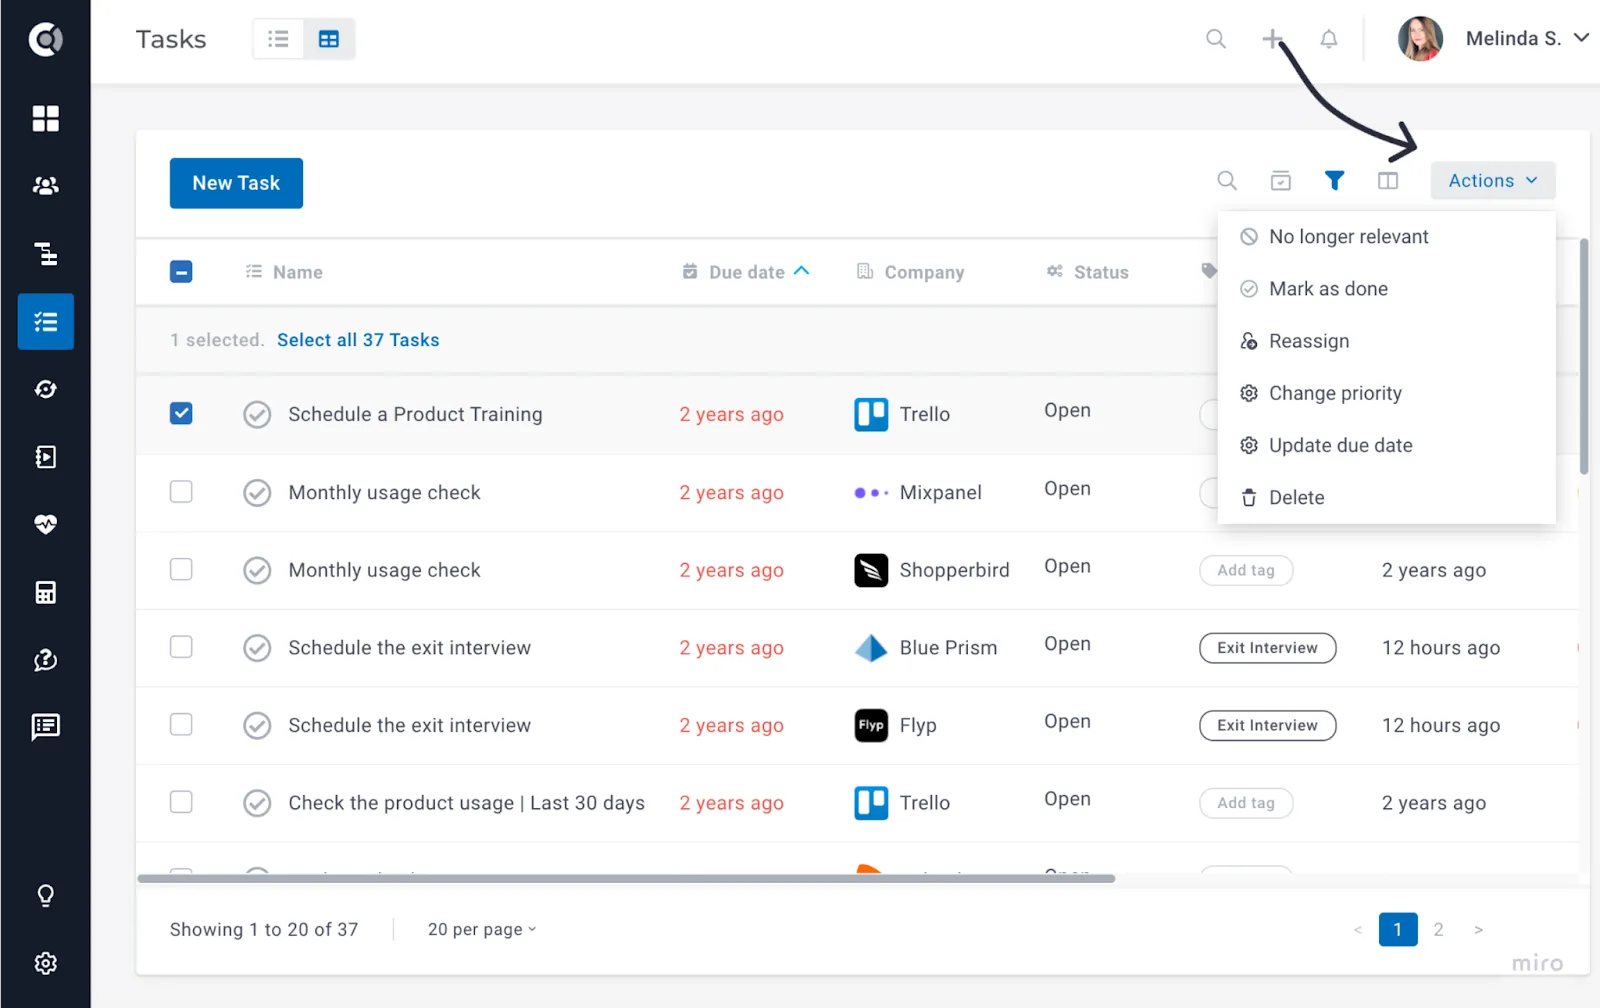Choose Update due date from Actions menu
1600x1008 pixels.
pyautogui.click(x=1386, y=445)
